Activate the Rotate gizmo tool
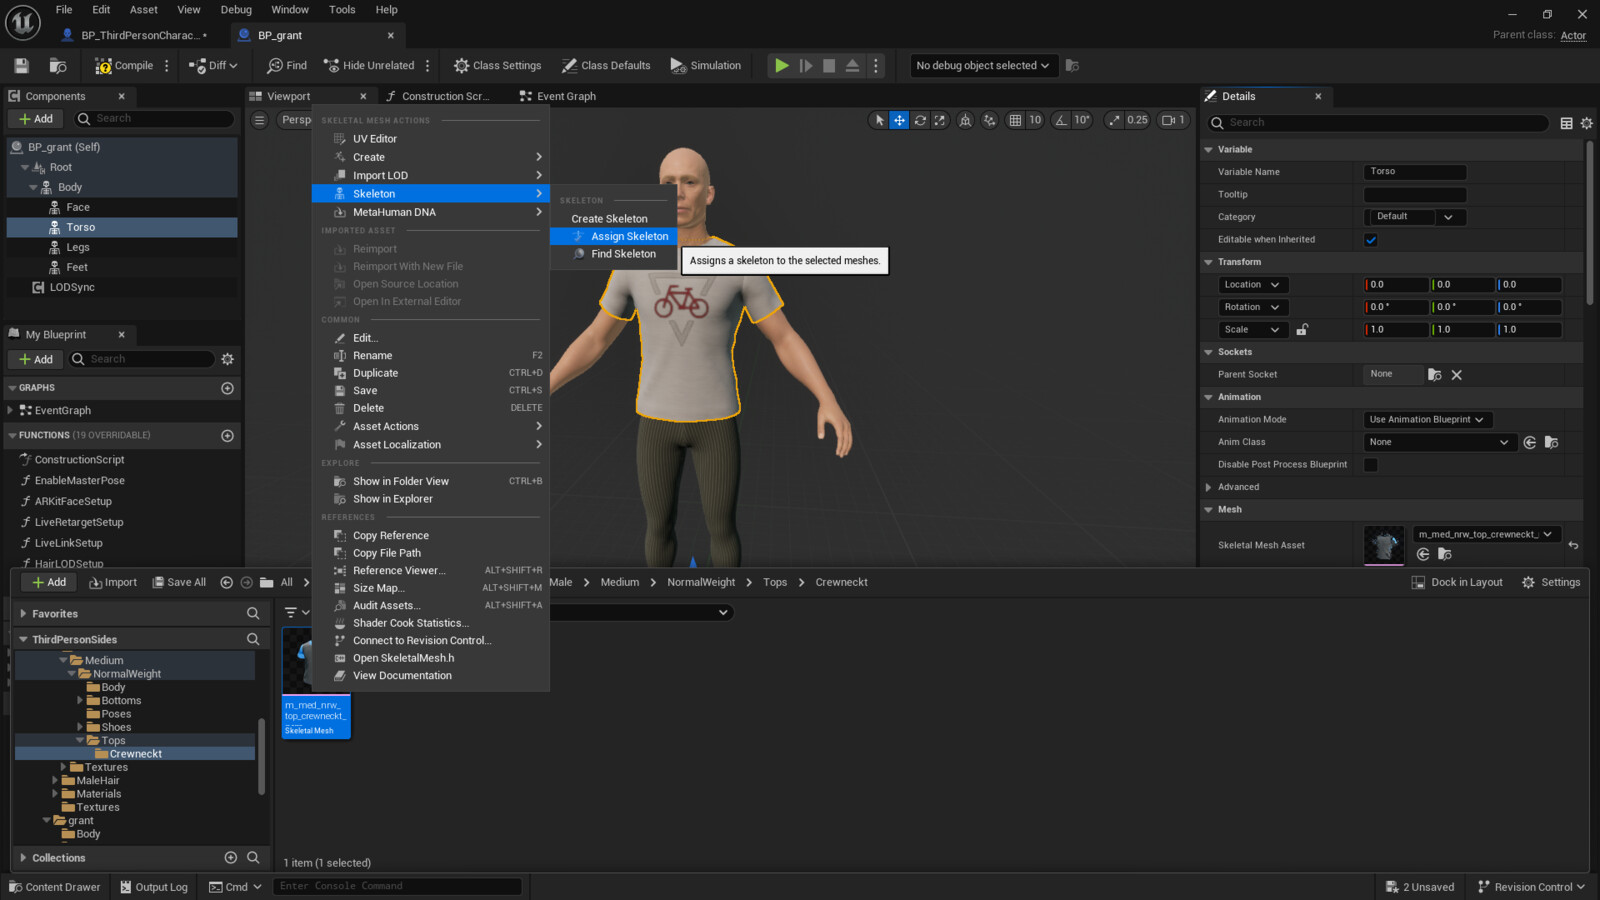 click(920, 120)
